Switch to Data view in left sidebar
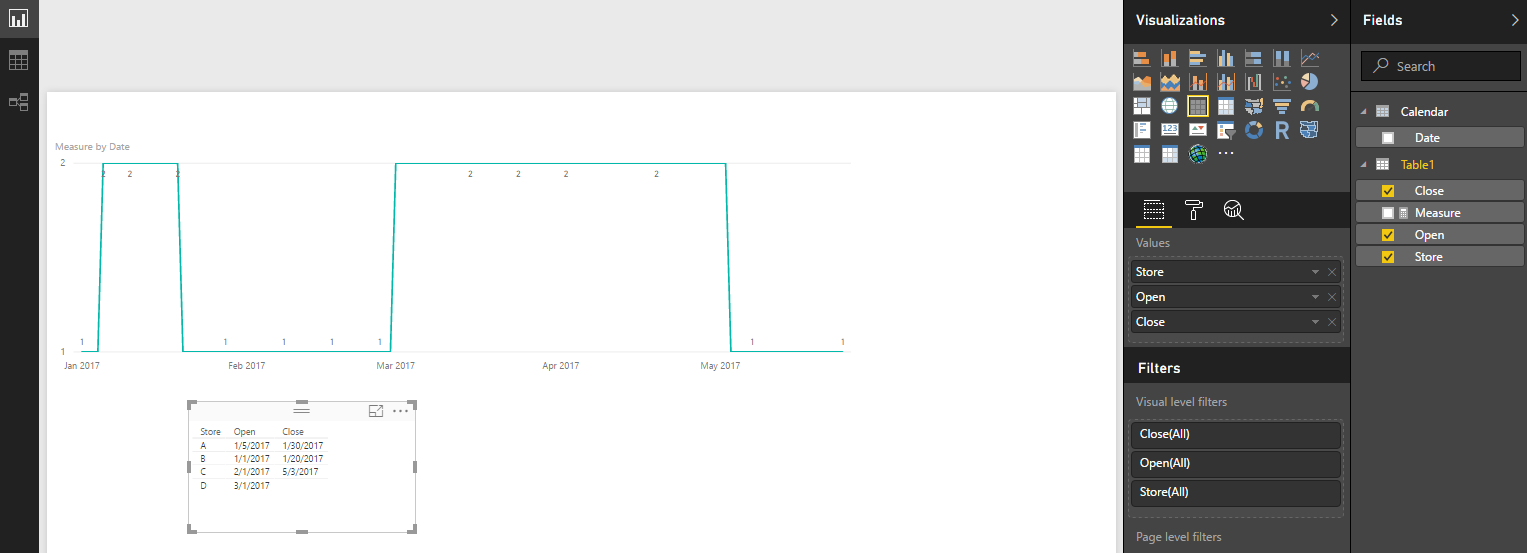Viewport: 1527px width, 553px height. 19,60
